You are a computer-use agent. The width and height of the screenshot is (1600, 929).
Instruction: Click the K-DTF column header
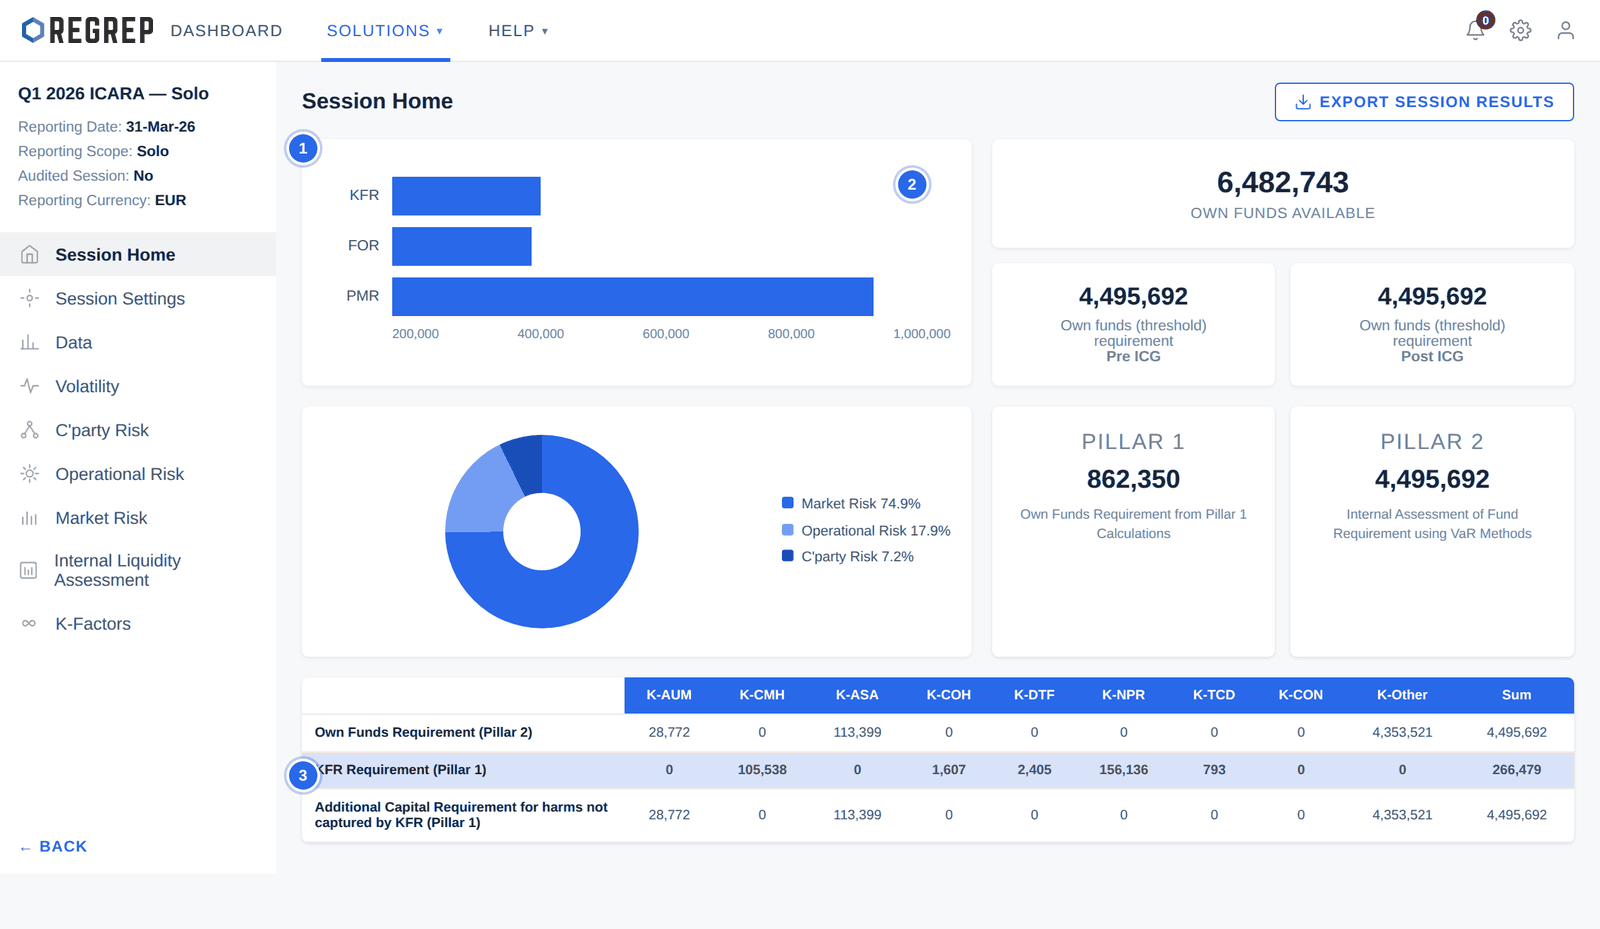pos(1034,695)
